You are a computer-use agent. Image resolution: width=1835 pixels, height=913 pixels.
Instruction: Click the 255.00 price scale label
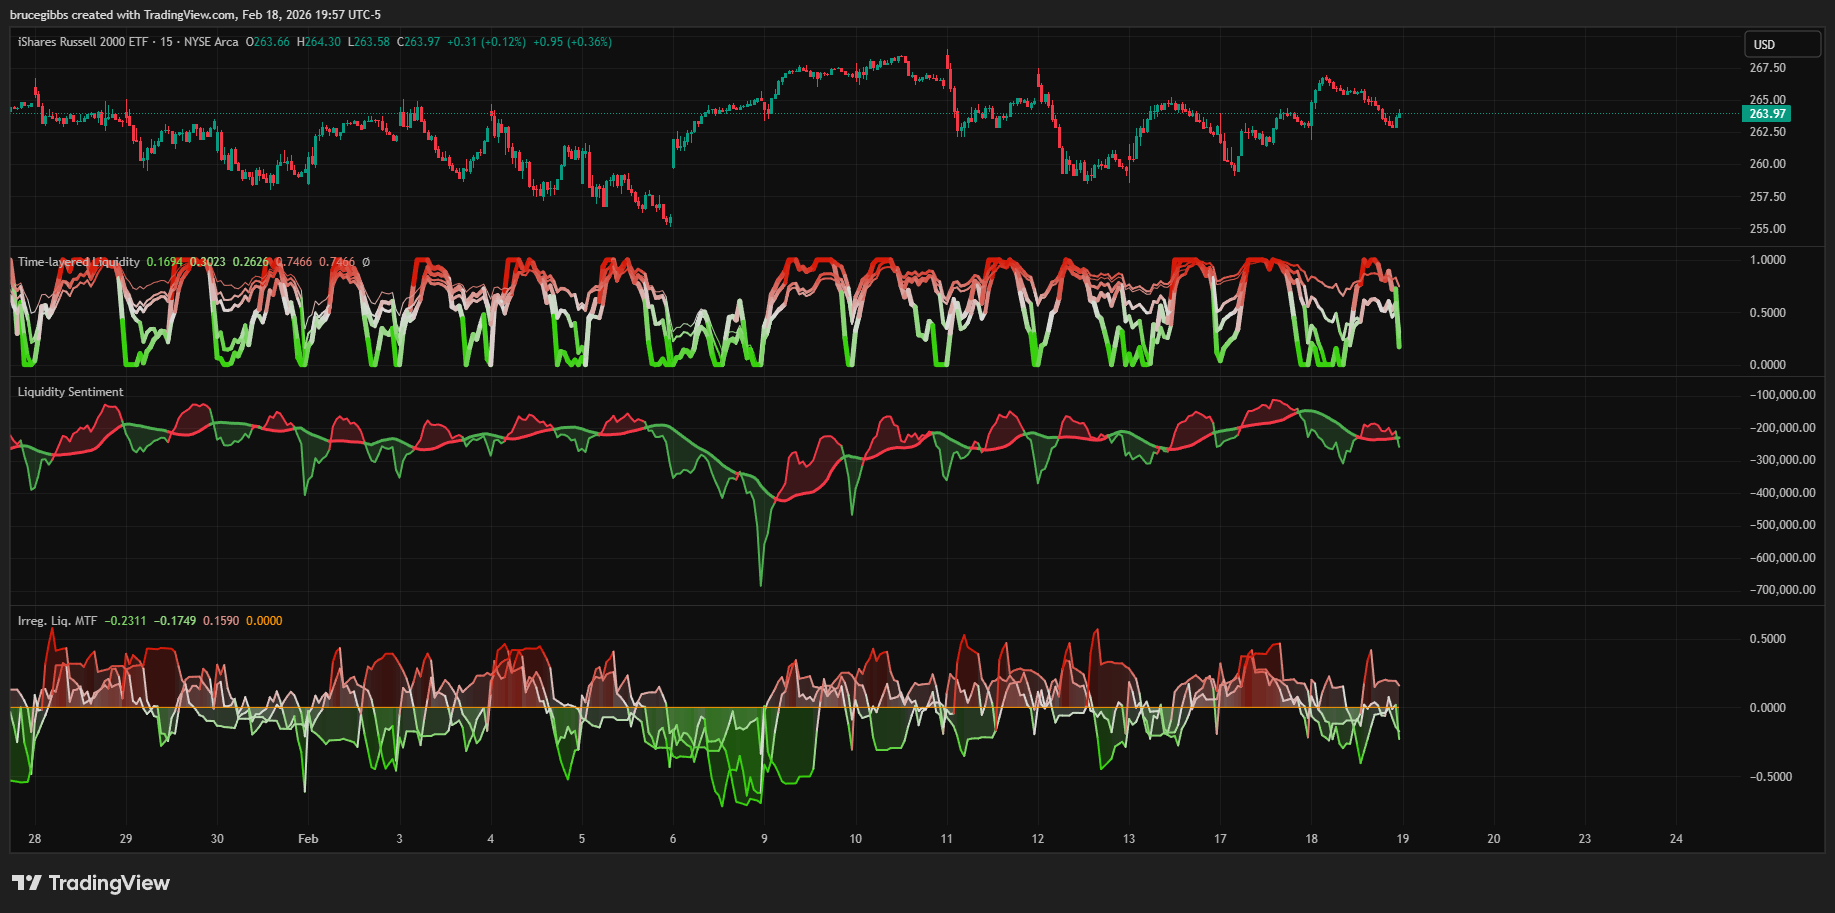pos(1767,229)
